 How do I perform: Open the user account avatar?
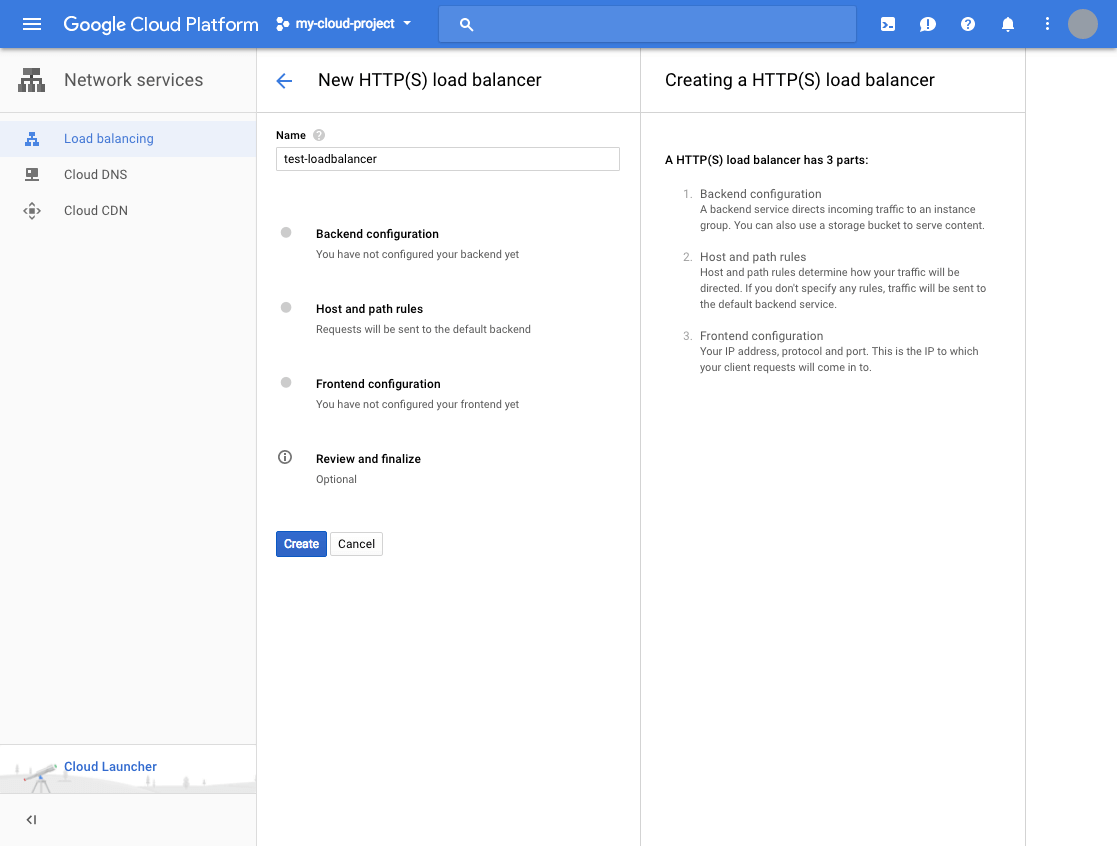(x=1083, y=24)
